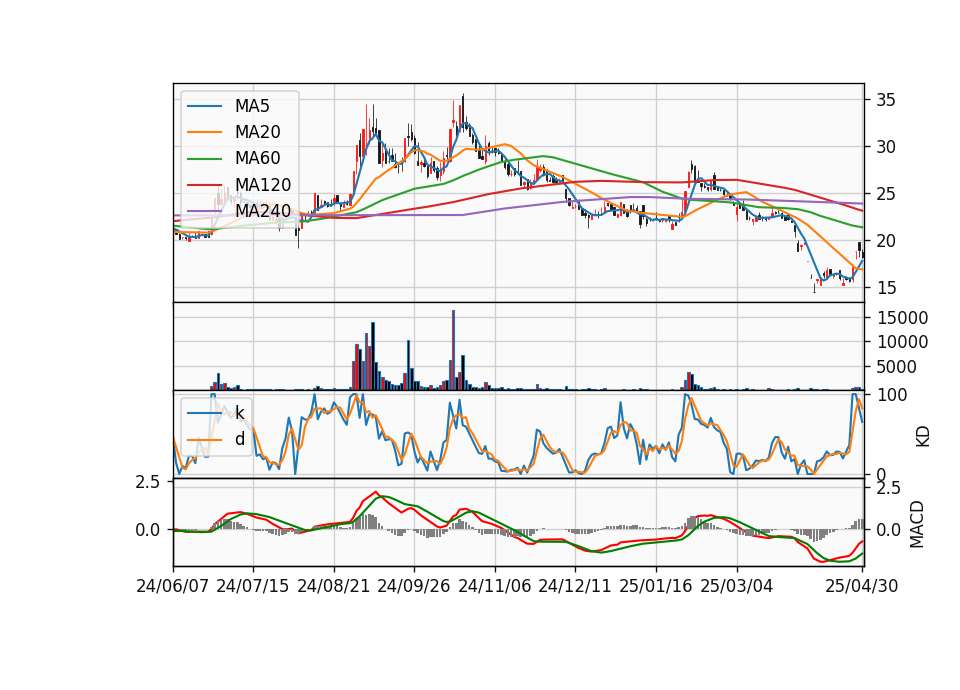Click the date label 25/01/16
Image resolution: width=960 pixels, height=690 pixels.
(x=656, y=586)
